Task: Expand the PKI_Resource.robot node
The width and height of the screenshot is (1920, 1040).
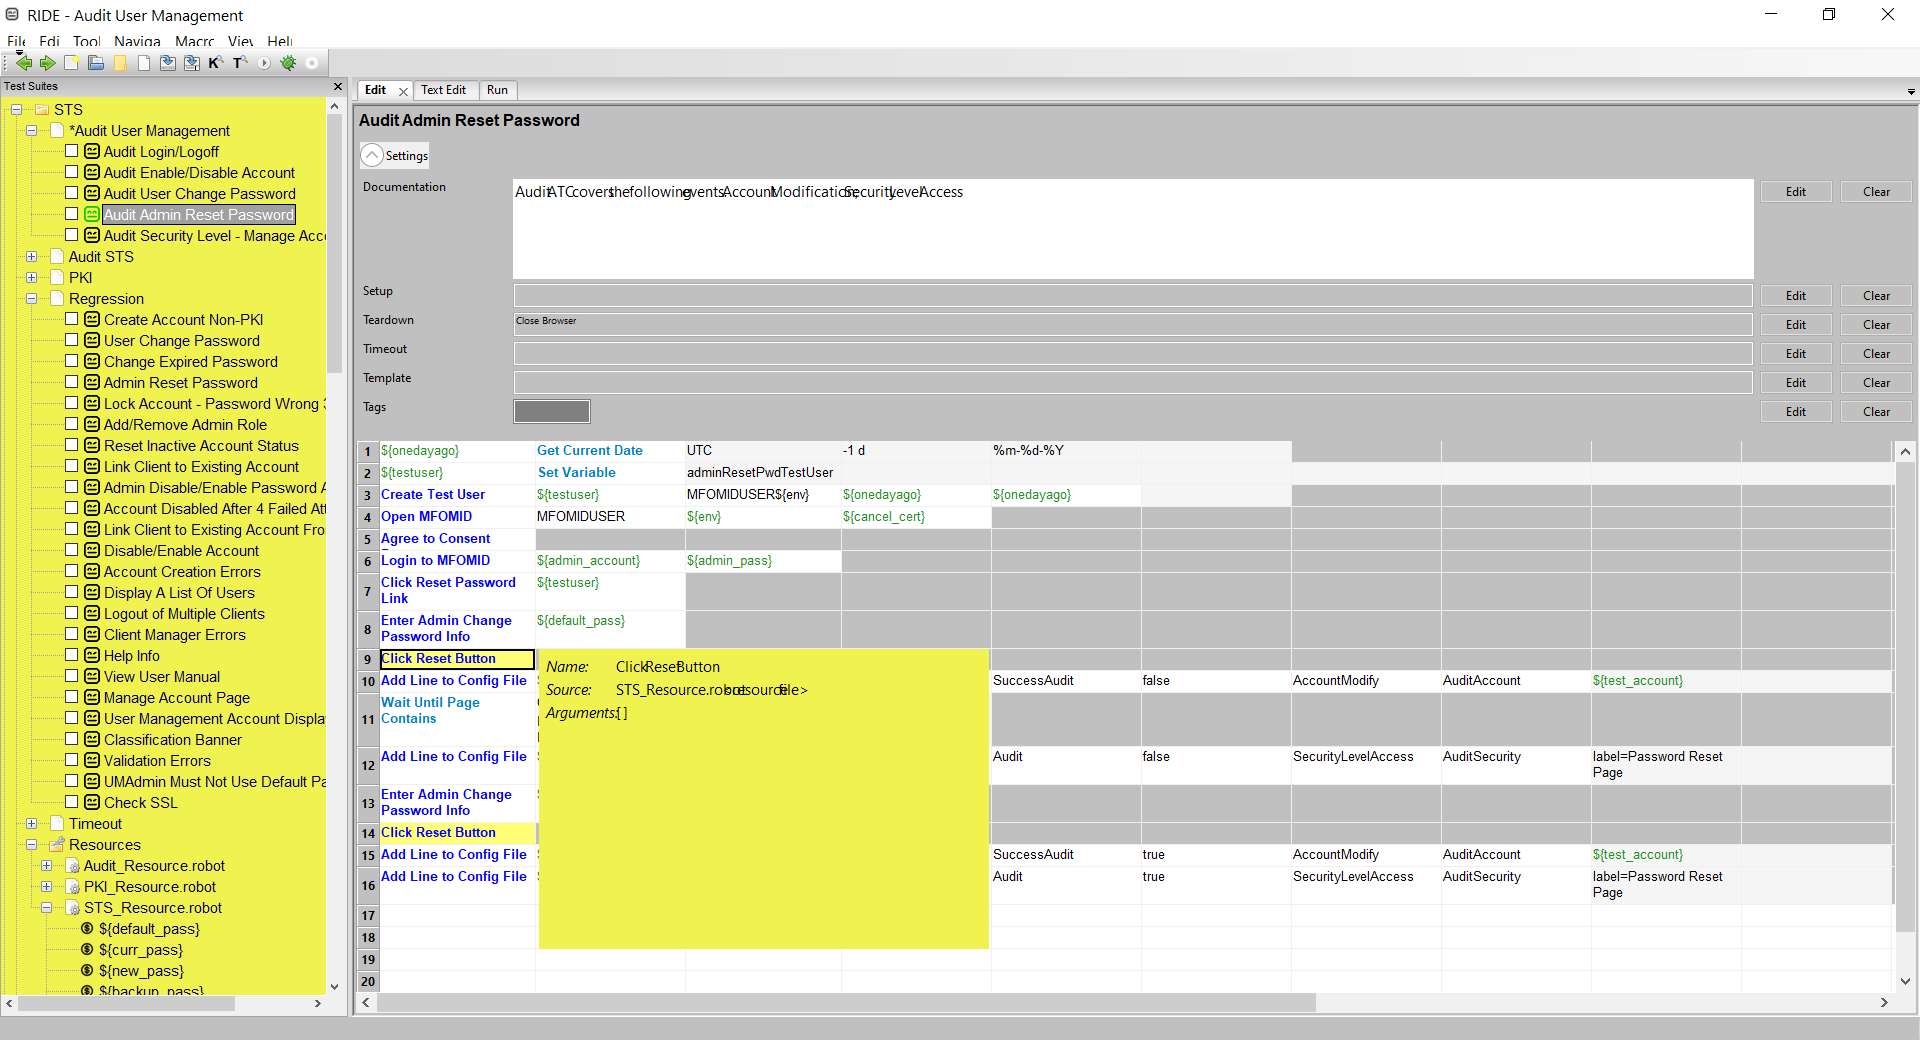Action: tap(47, 886)
